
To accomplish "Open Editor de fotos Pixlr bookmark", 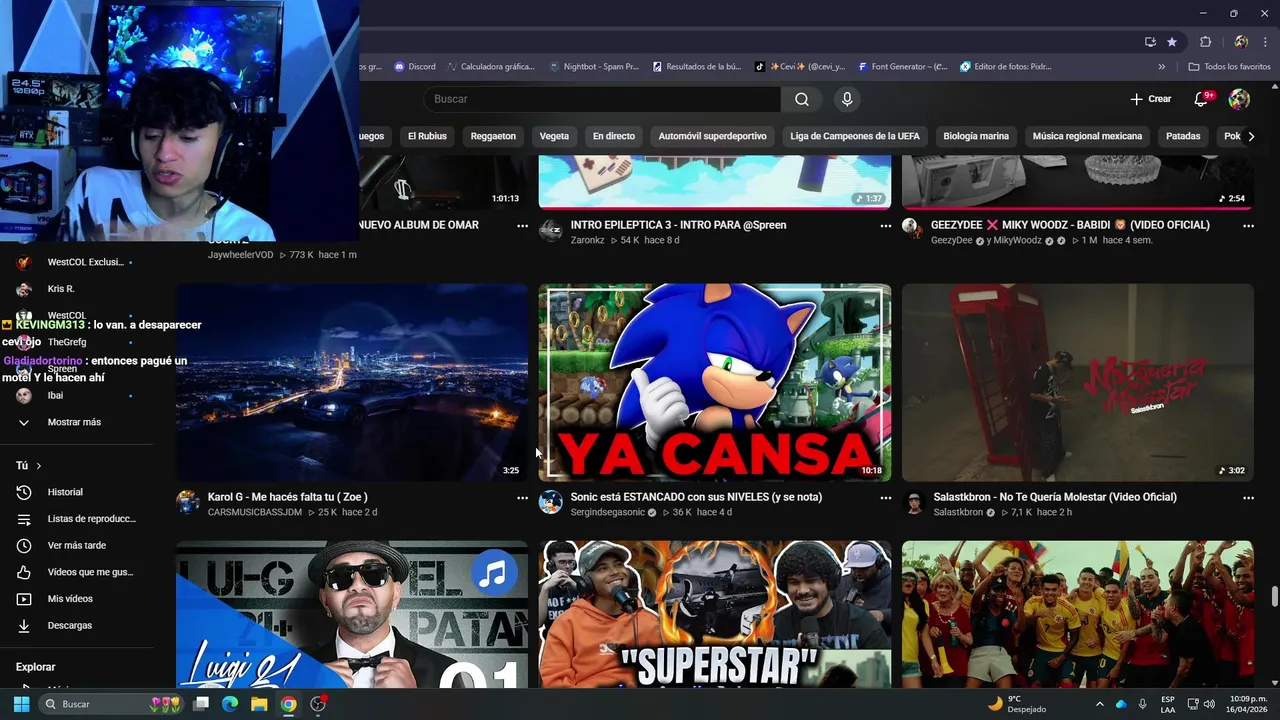I will pos(1005,67).
